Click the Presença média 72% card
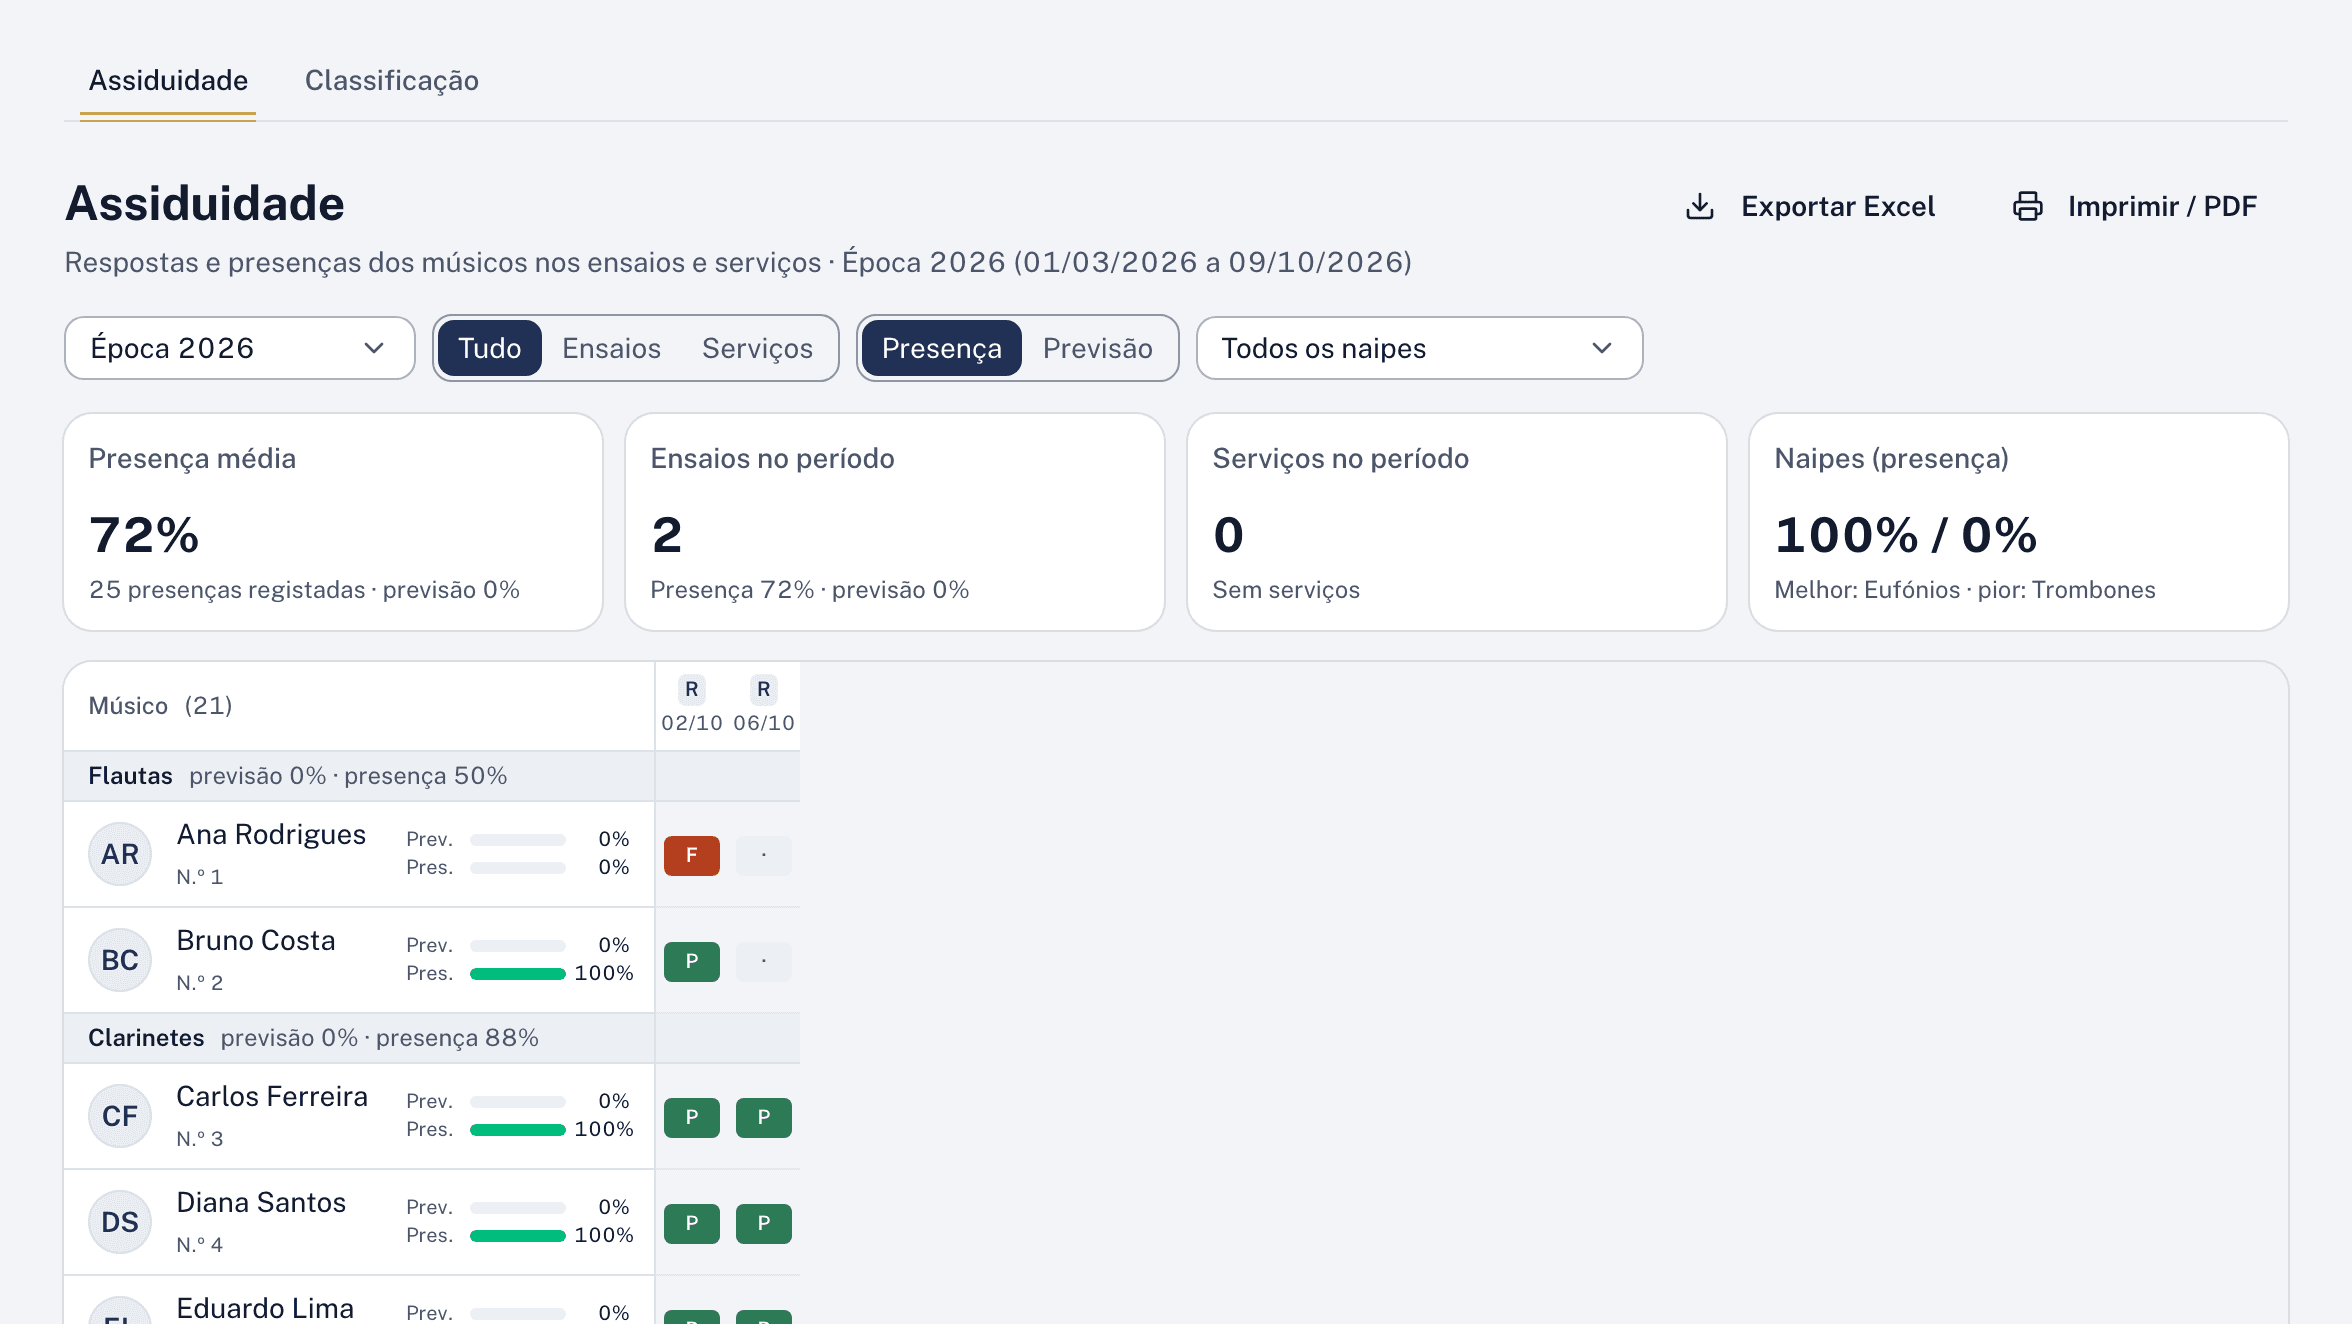Viewport: 2352px width, 1324px height. (333, 522)
